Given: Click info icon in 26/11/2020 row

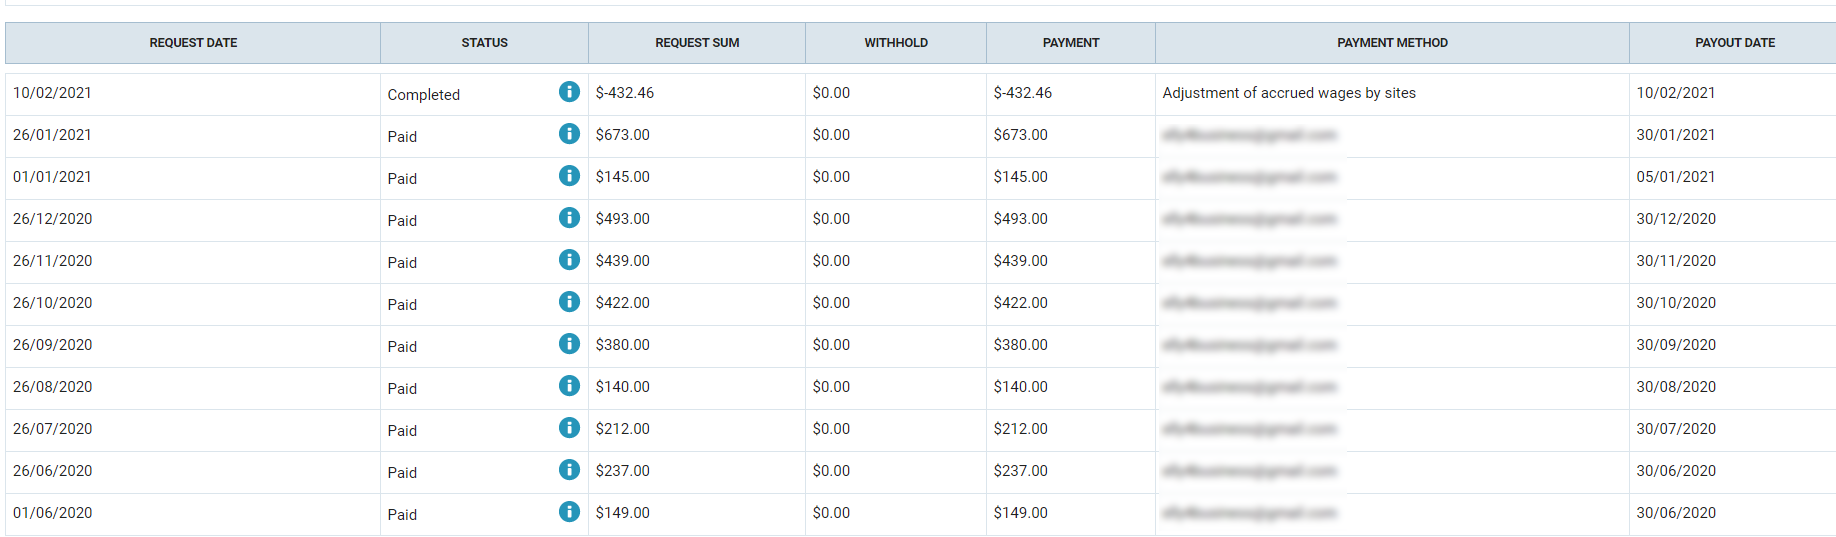Looking at the screenshot, I should (569, 260).
